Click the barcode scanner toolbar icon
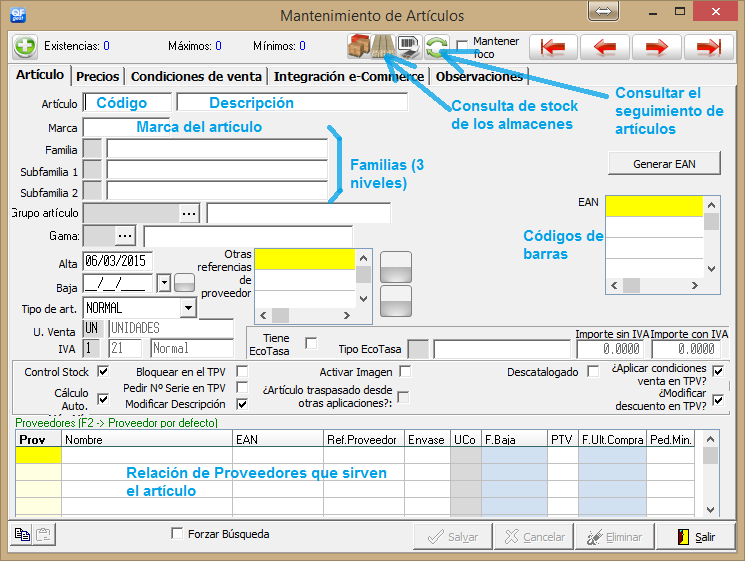 point(409,46)
